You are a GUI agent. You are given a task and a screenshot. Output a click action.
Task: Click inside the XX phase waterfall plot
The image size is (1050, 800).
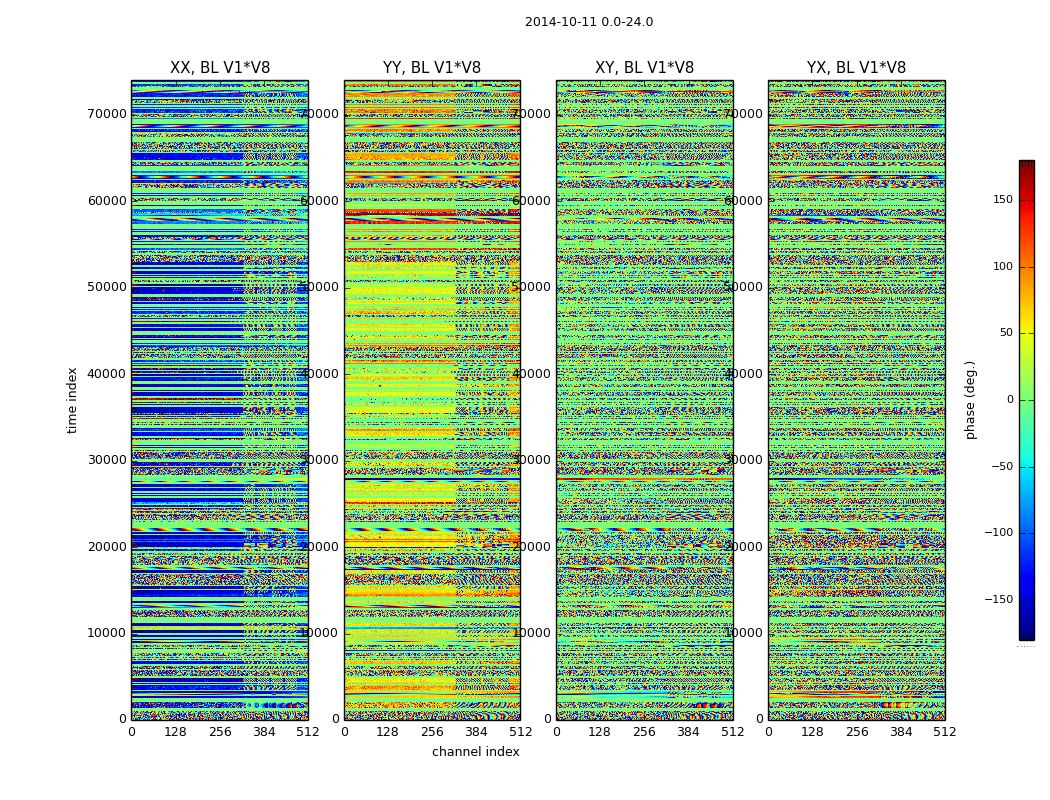[x=219, y=400]
